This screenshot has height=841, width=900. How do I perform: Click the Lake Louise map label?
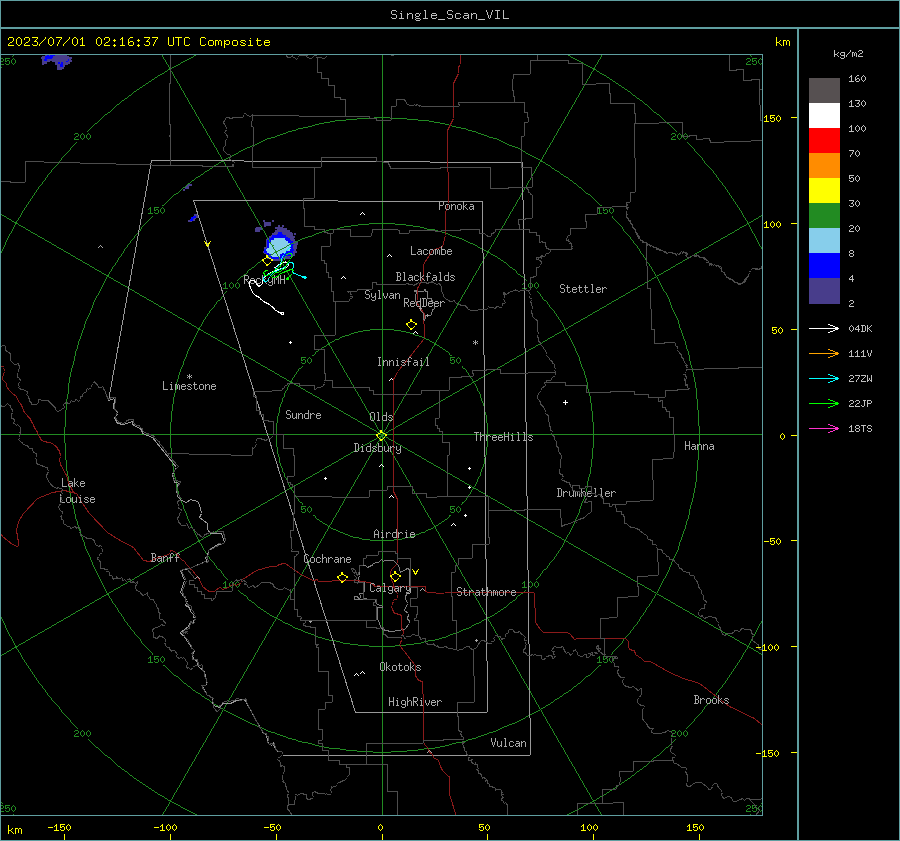(77, 491)
